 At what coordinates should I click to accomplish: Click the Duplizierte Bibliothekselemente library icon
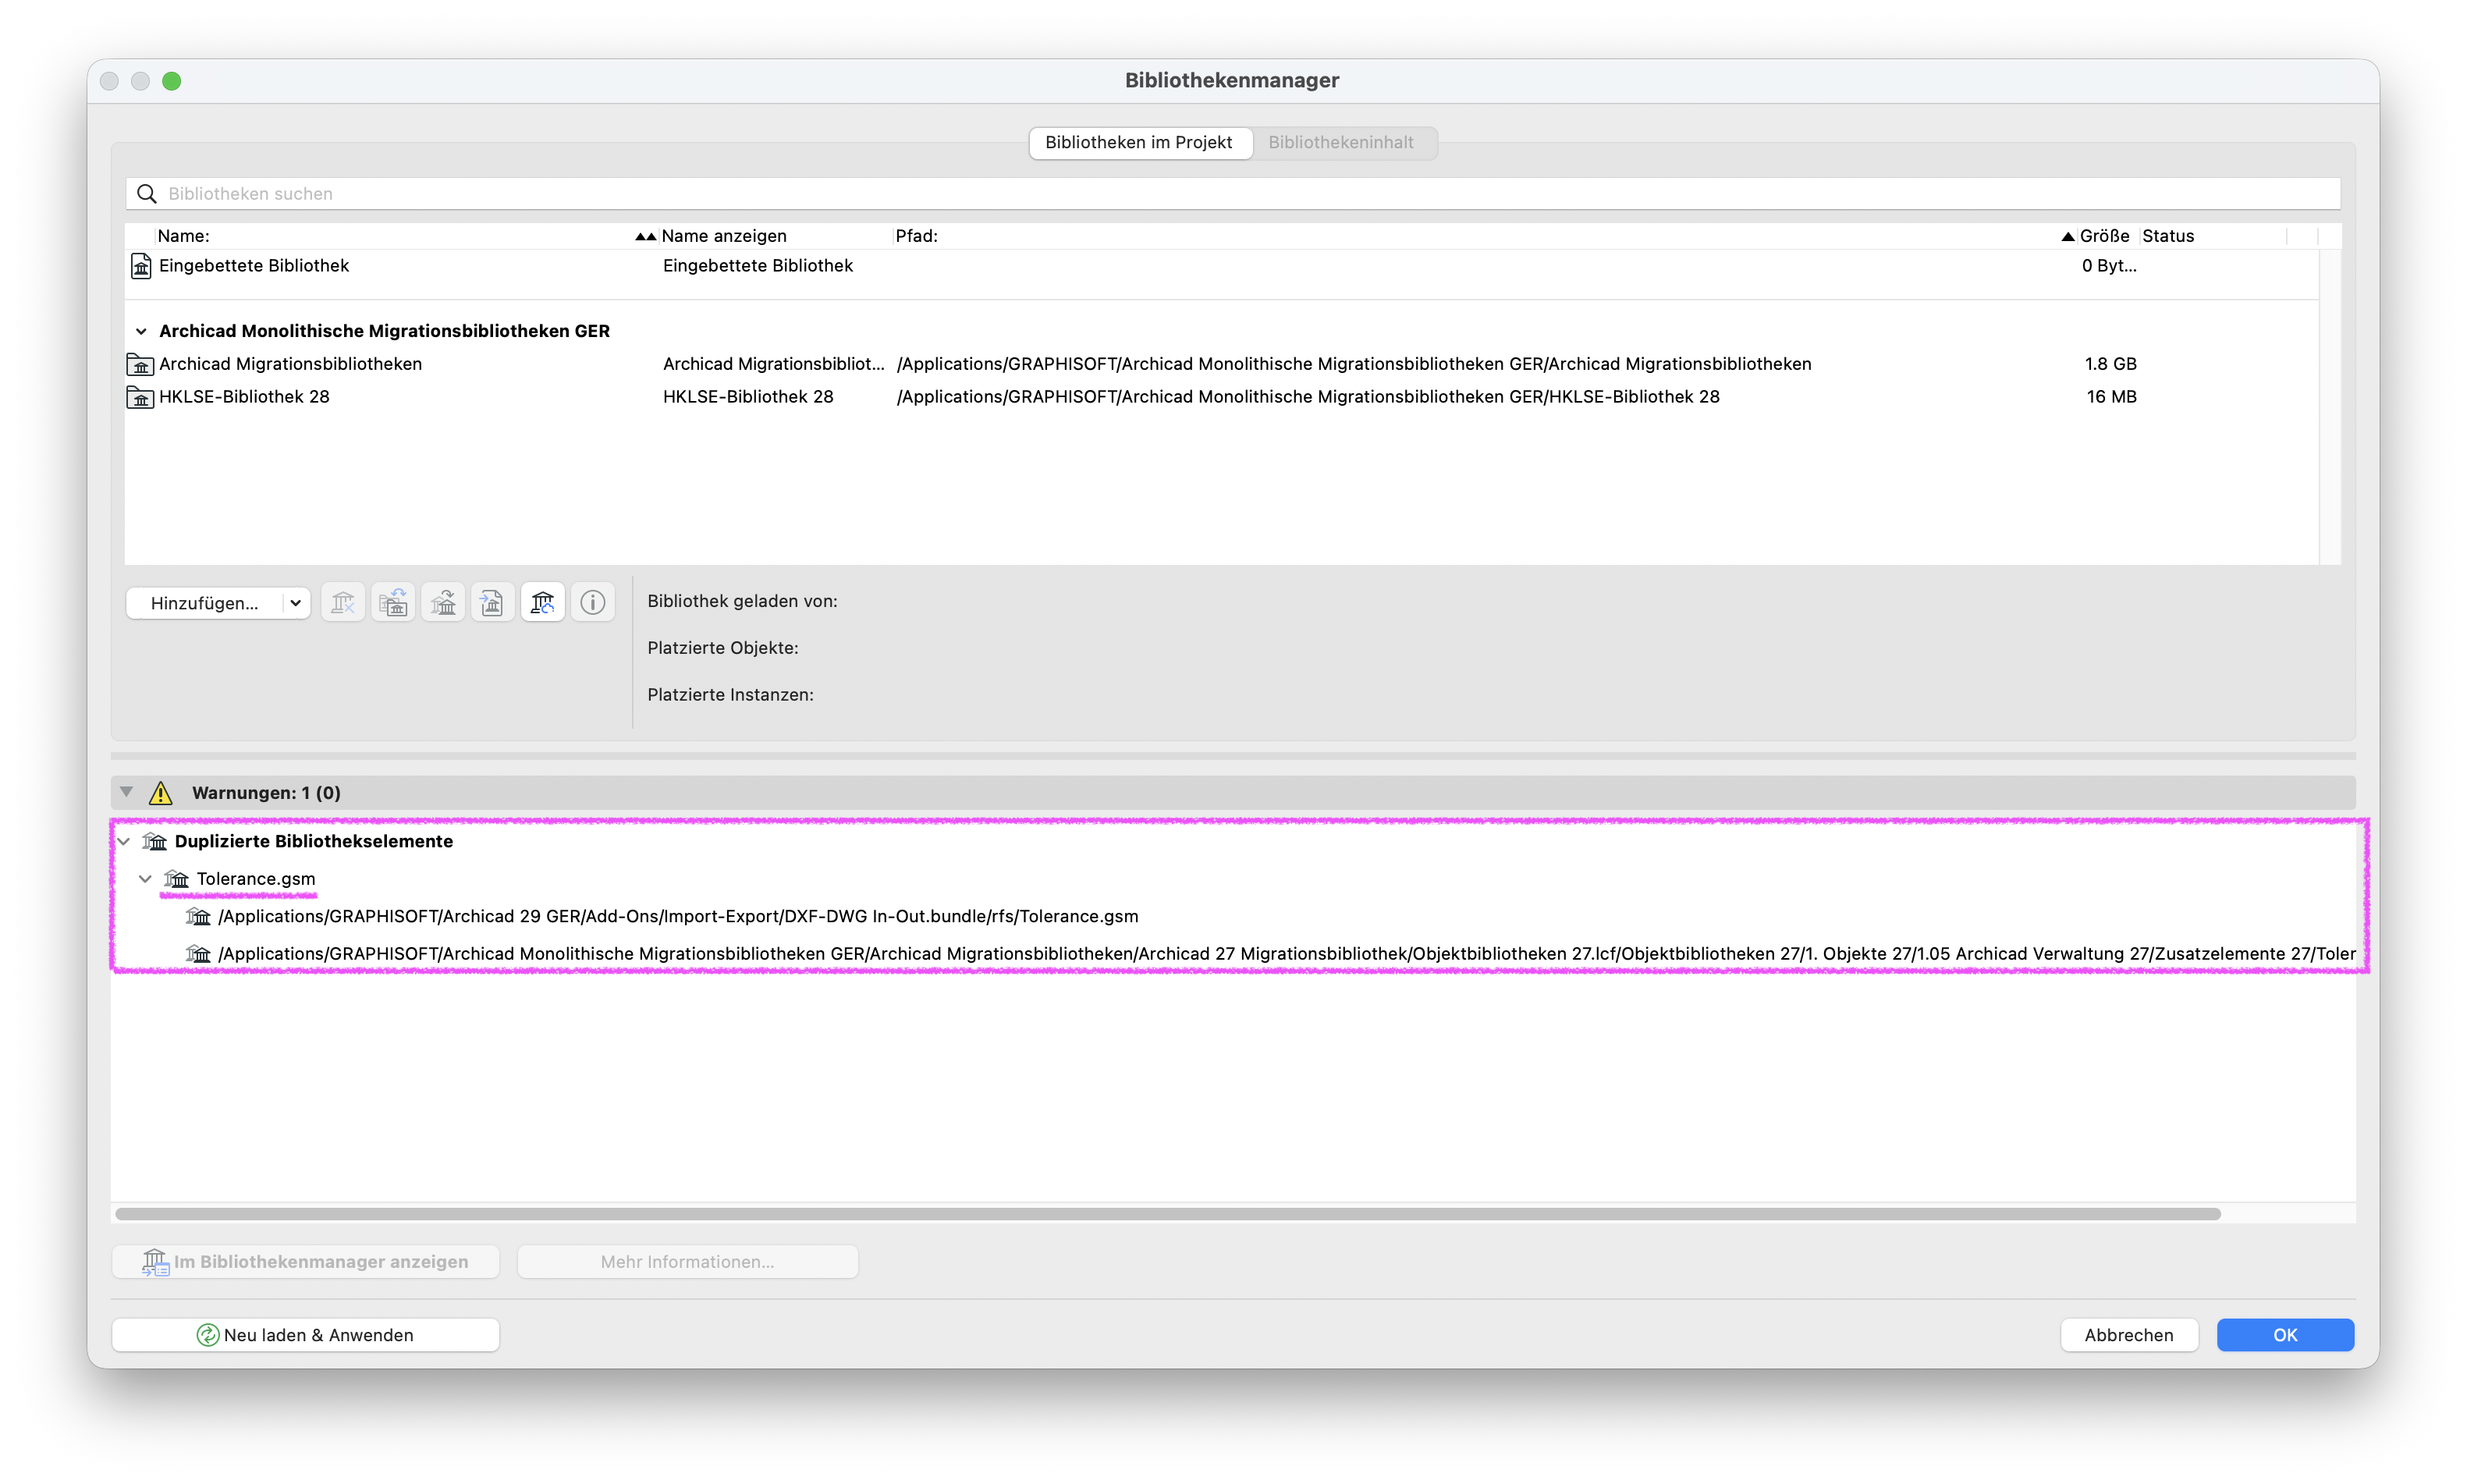[x=155, y=841]
